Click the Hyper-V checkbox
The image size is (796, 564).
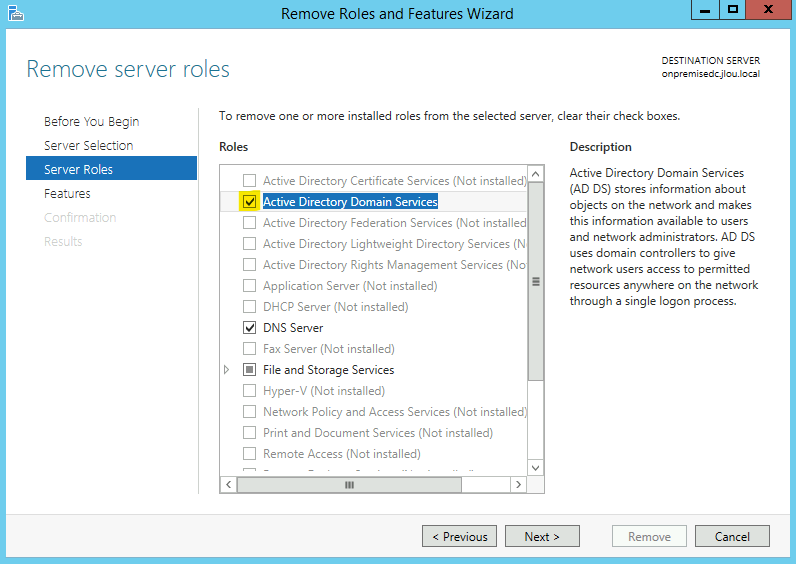[249, 390]
